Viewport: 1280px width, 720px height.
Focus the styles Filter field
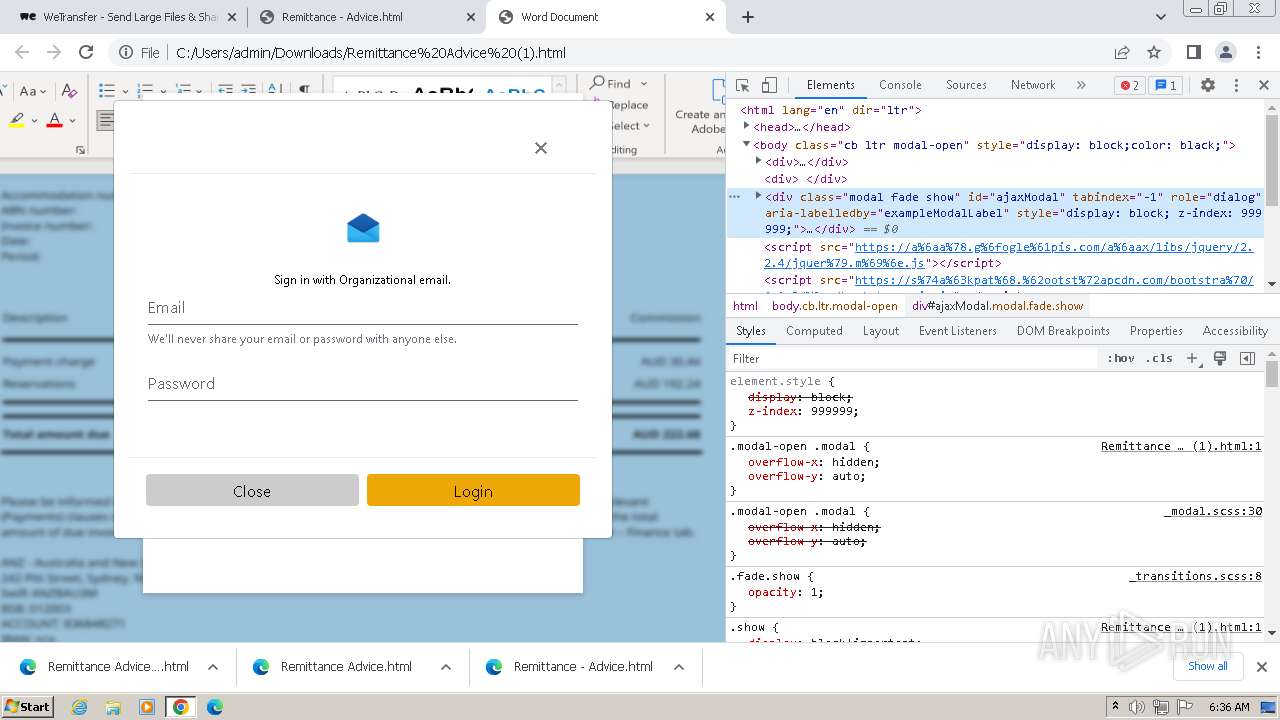(x=912, y=358)
